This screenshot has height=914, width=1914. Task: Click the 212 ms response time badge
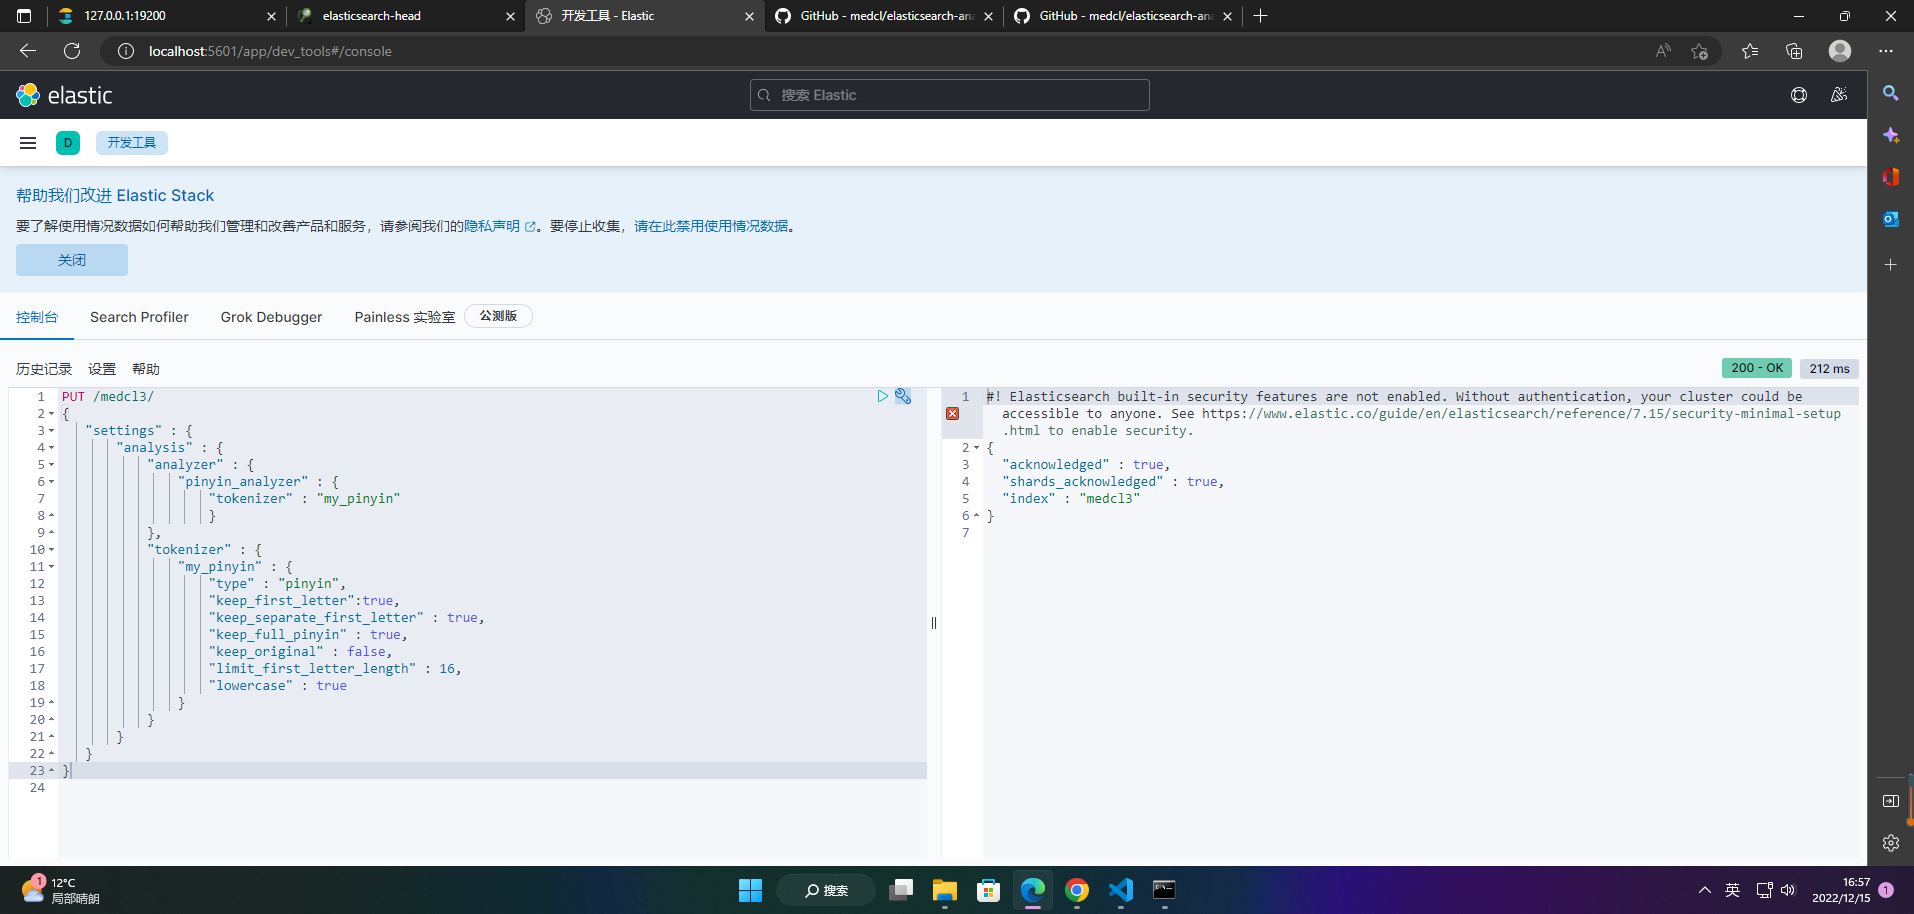tap(1829, 368)
